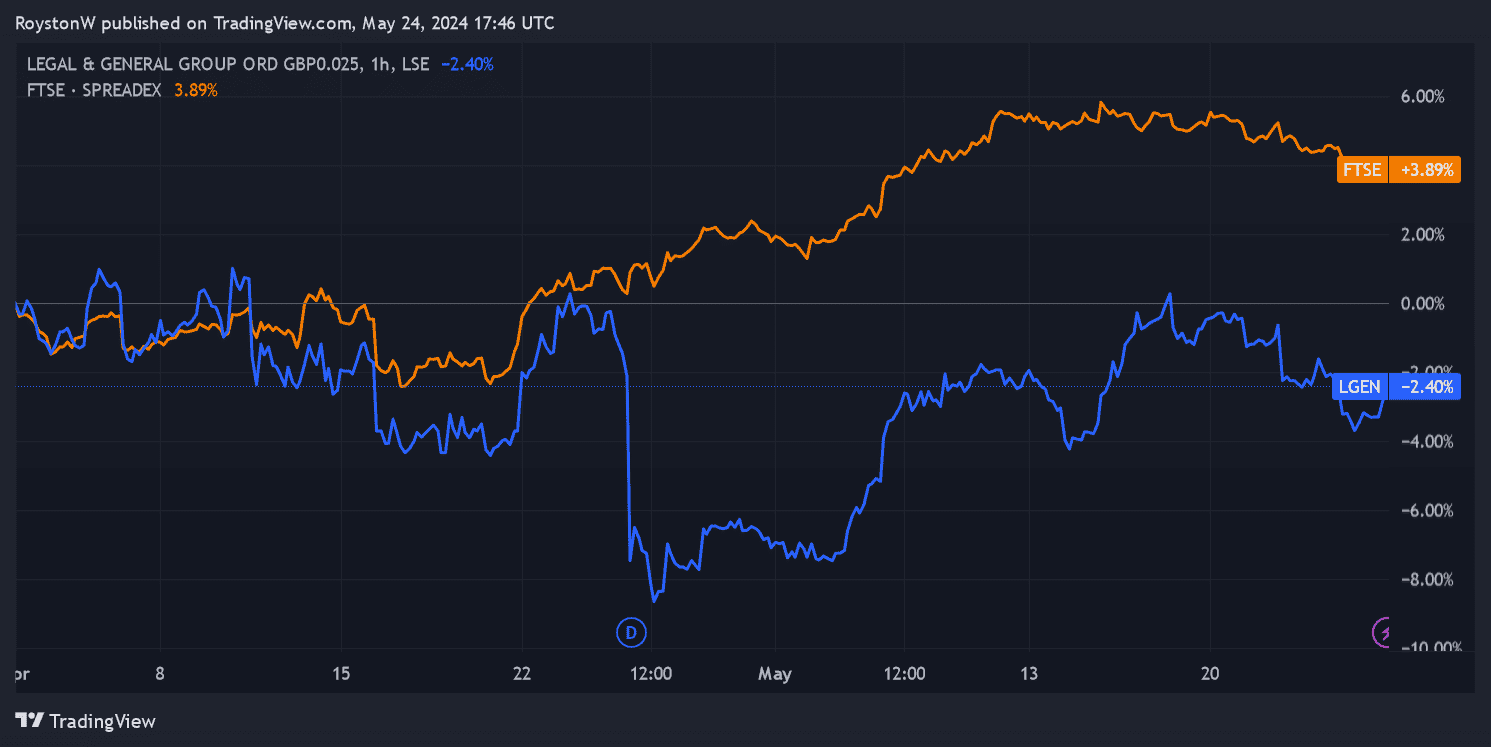The width and height of the screenshot is (1491, 747).
Task: Click the 6.00% price axis label
Action: [1422, 97]
